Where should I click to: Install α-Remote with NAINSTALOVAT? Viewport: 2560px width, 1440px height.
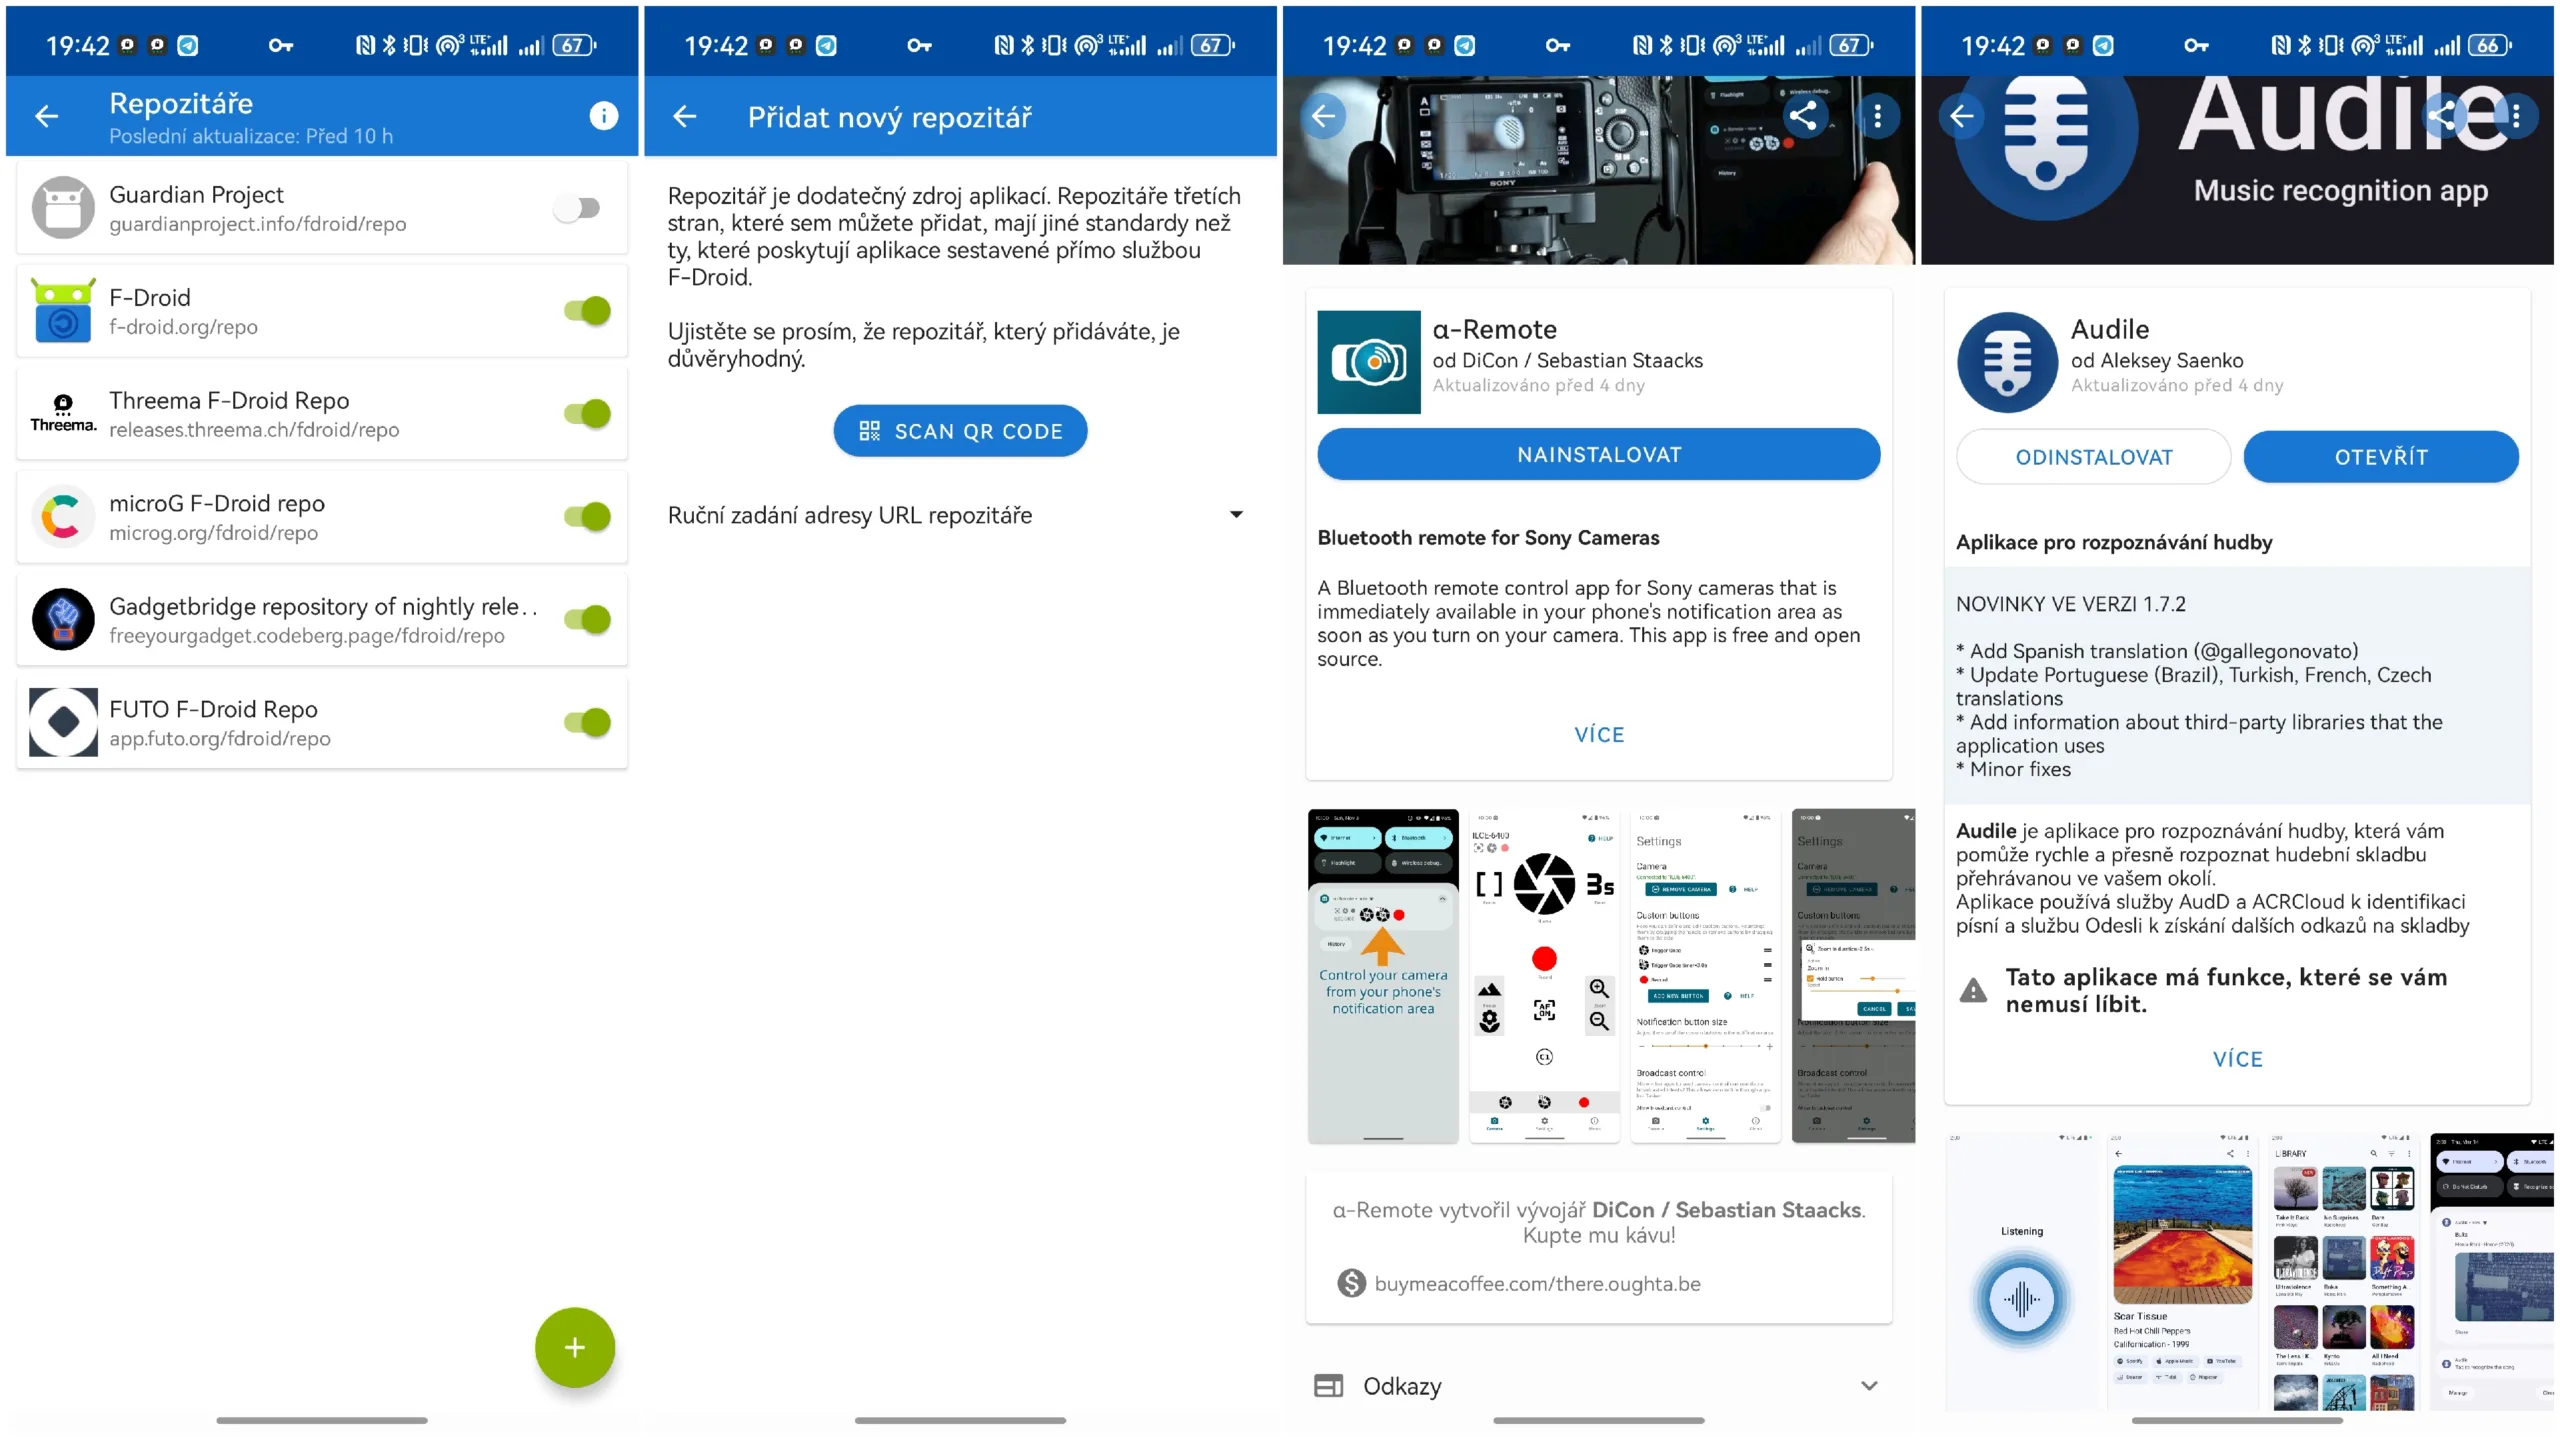[x=1598, y=455]
